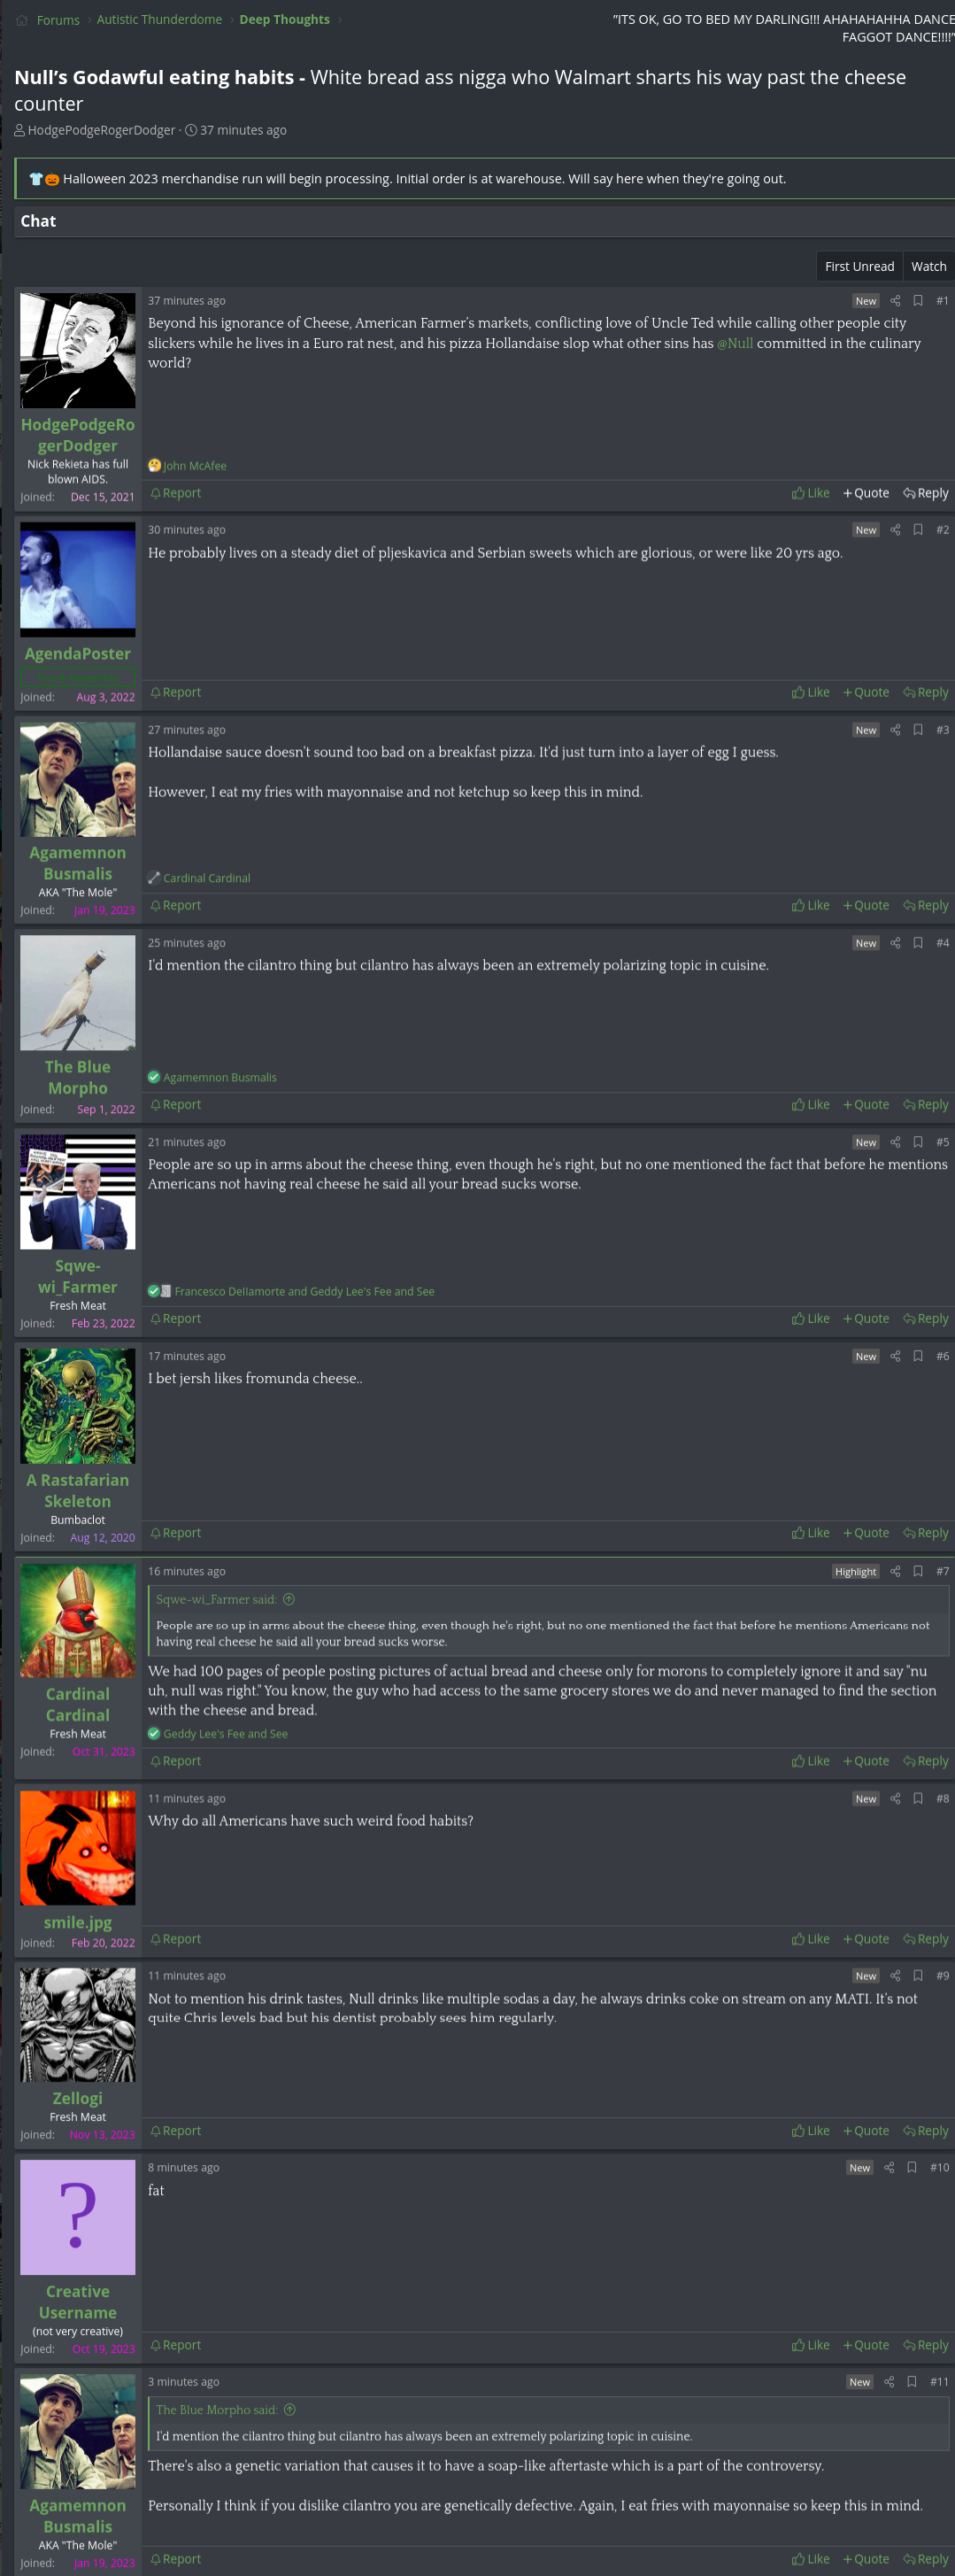Like post #8 by smile.jpg
The width and height of the screenshot is (955, 2576).
click(x=810, y=1938)
